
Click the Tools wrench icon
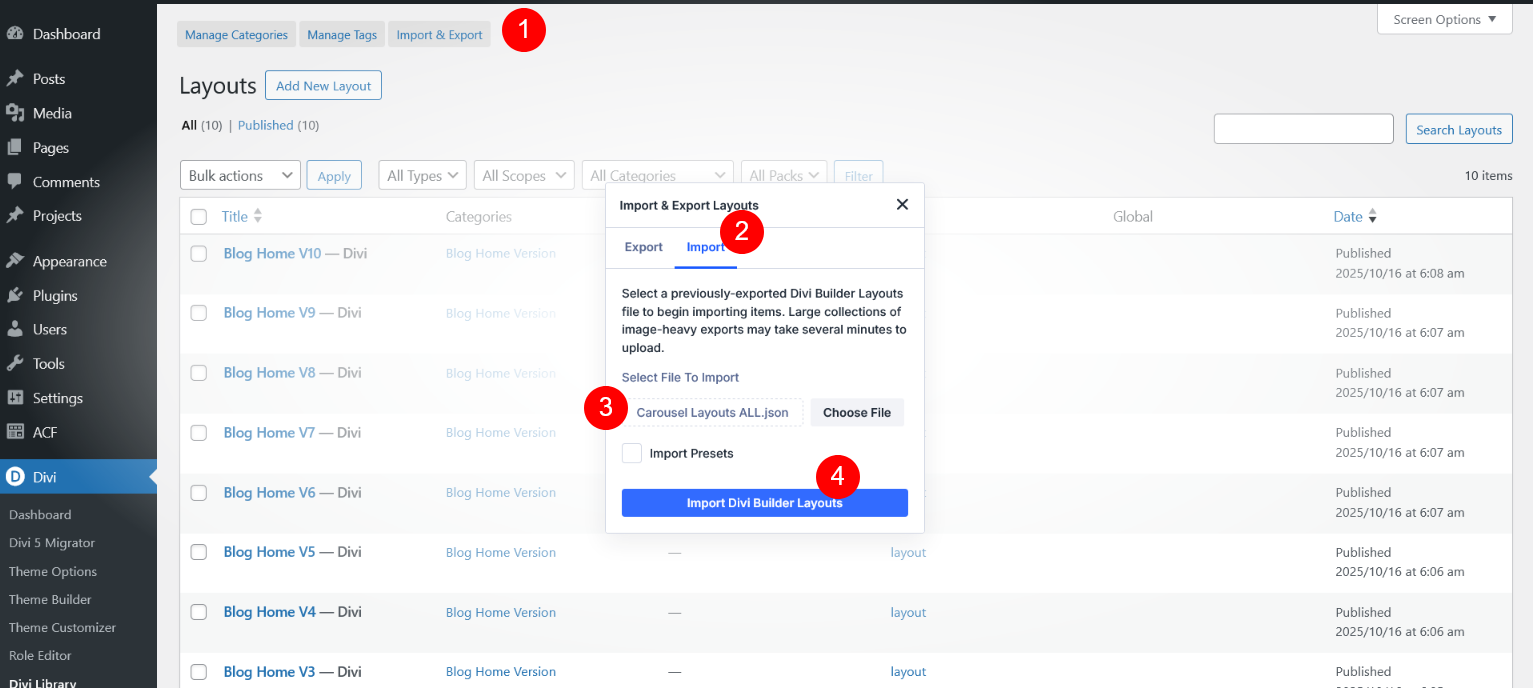click(x=15, y=363)
